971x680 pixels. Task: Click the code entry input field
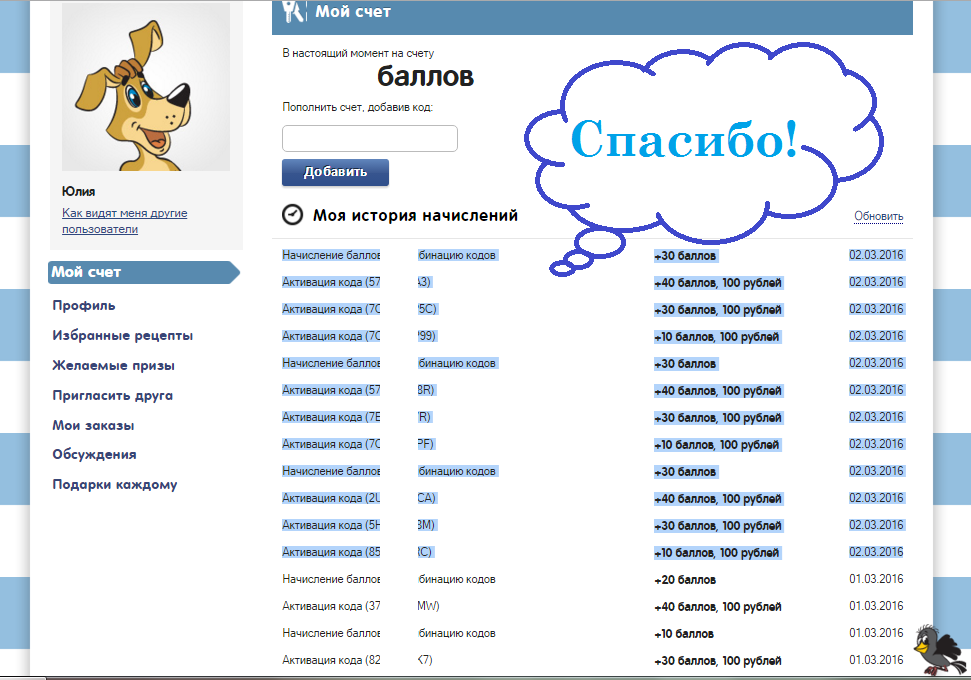coord(369,138)
